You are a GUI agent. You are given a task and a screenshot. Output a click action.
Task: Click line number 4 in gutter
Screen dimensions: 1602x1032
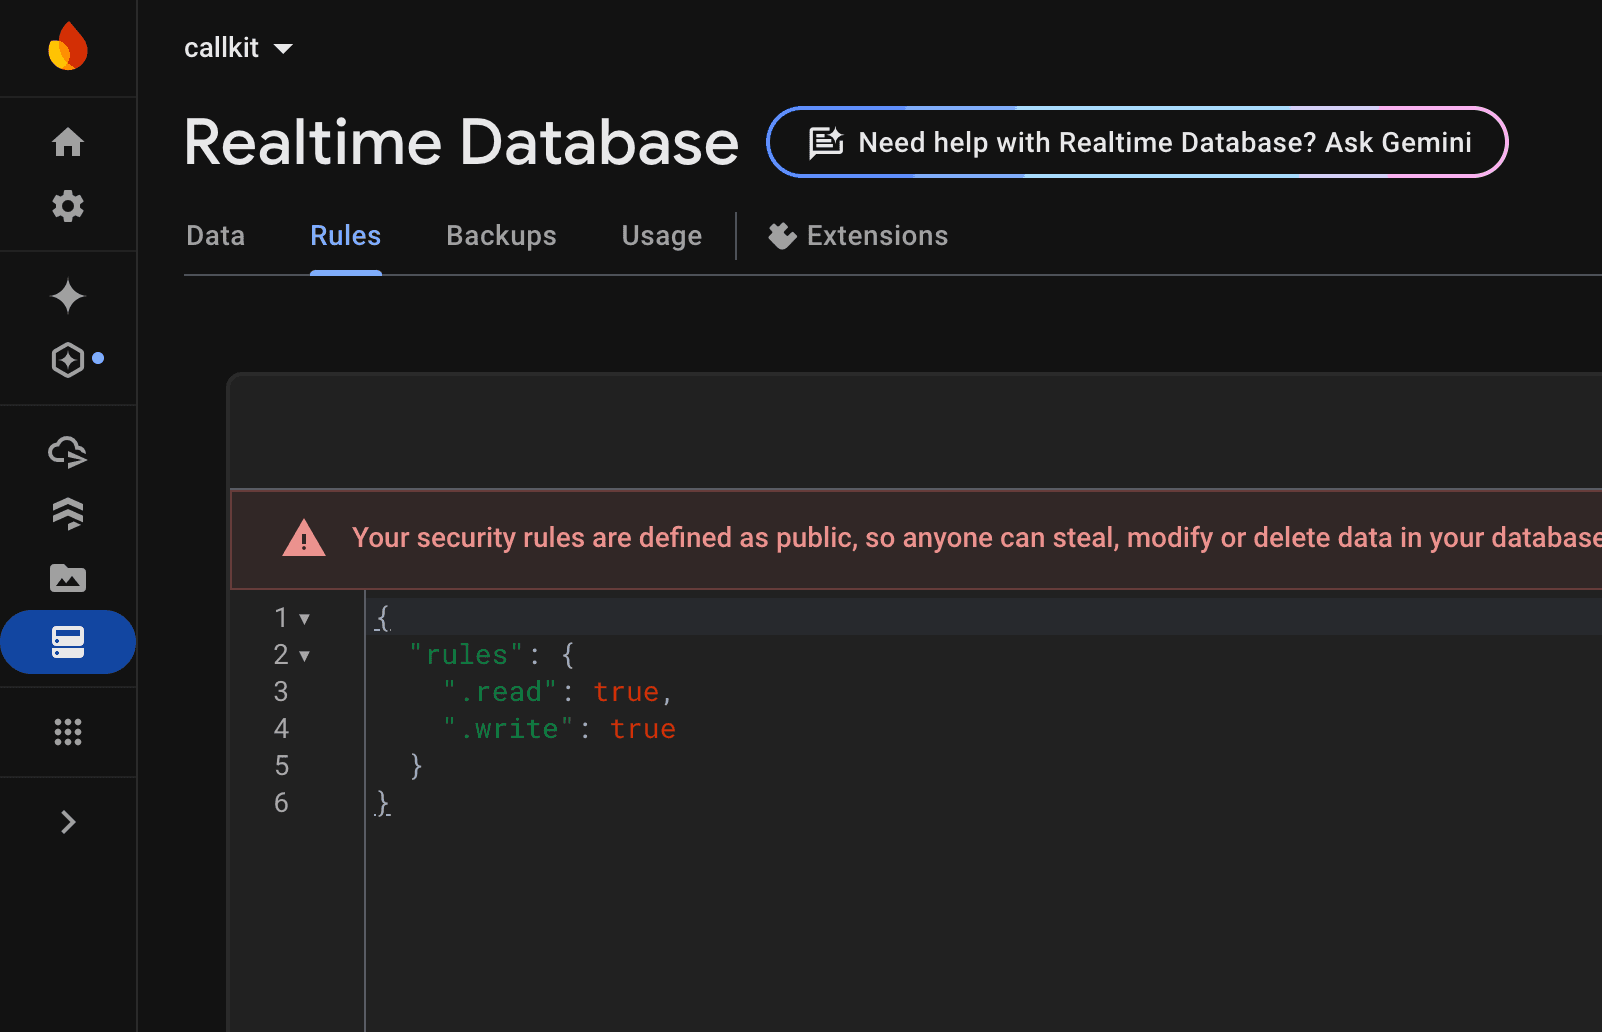(281, 729)
